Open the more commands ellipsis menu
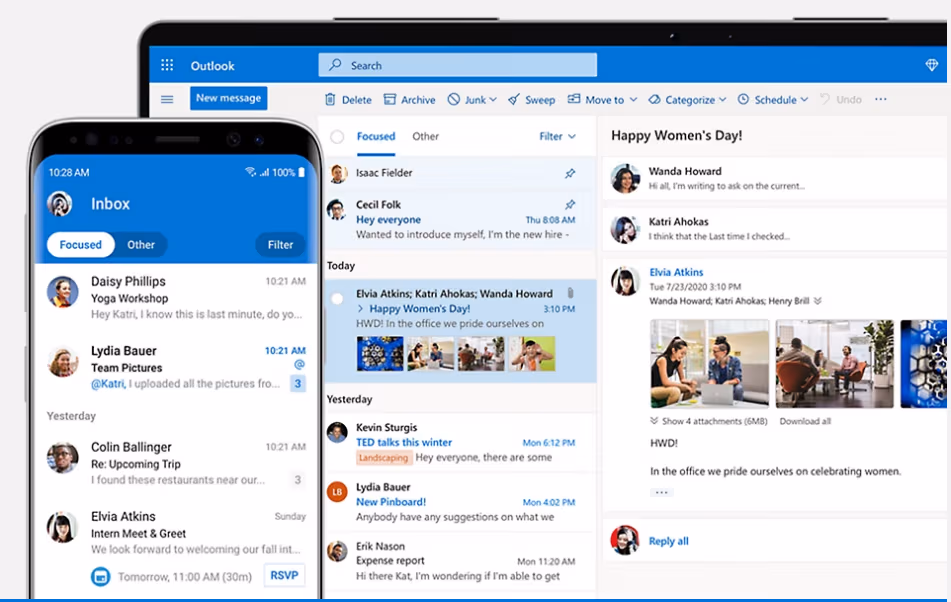Viewport: 951px width, 602px height. click(x=879, y=99)
